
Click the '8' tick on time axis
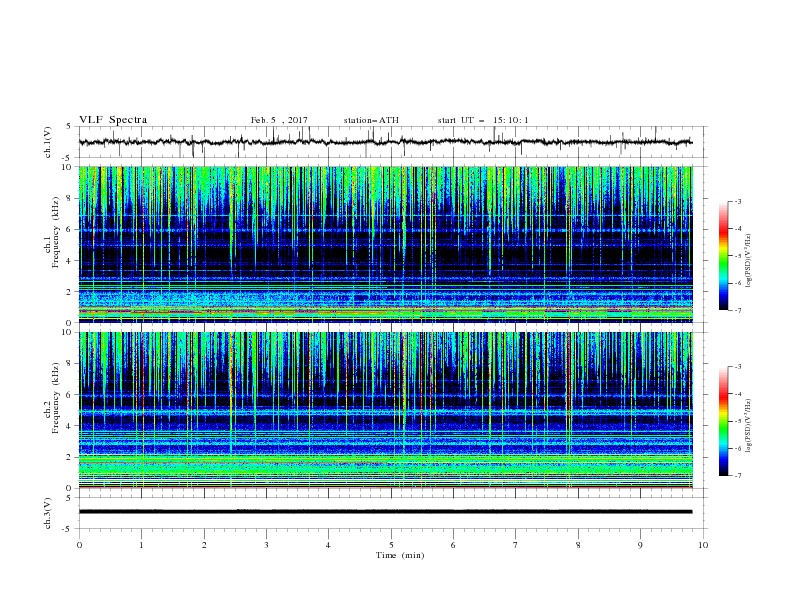click(578, 545)
